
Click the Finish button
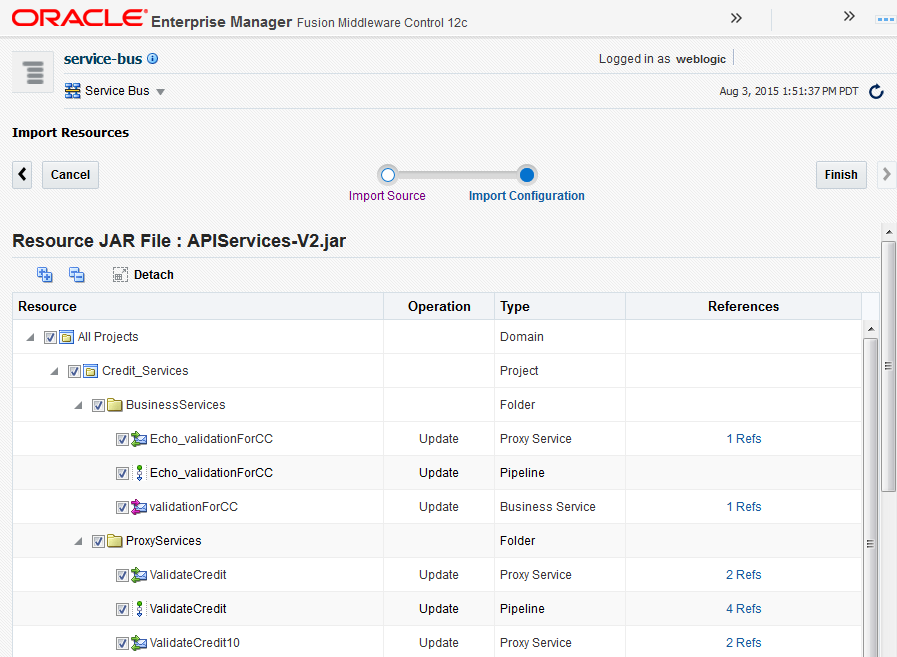tap(841, 175)
